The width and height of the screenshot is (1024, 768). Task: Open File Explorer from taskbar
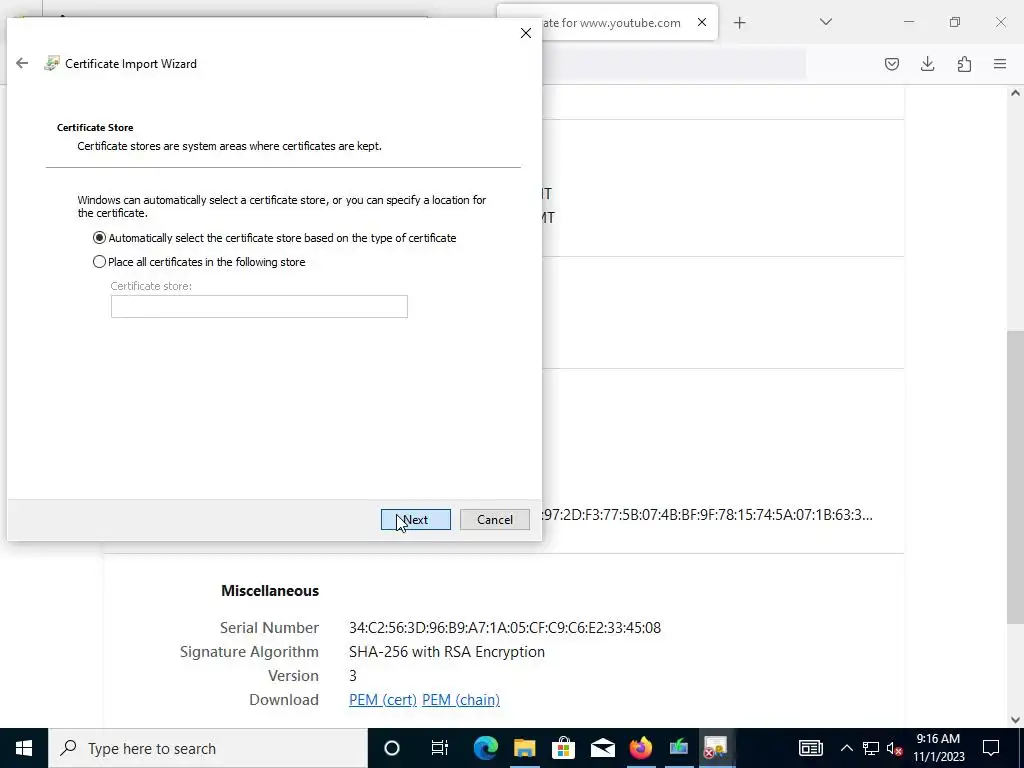(524, 748)
